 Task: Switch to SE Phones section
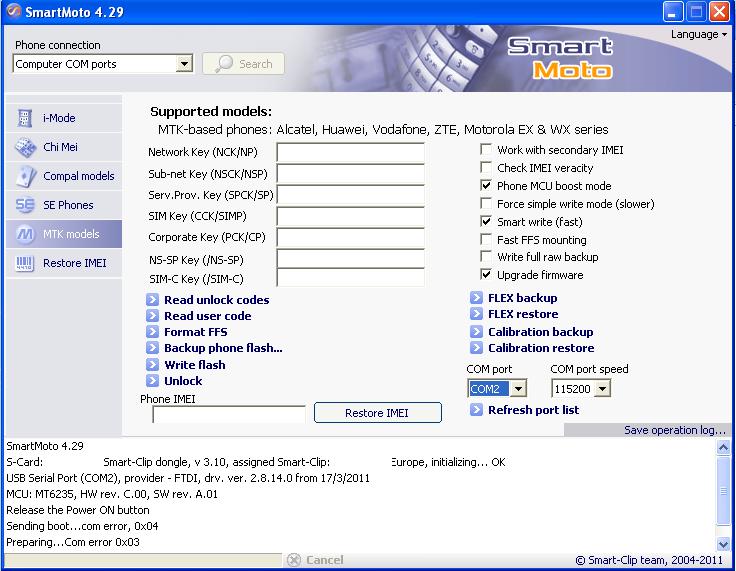point(64,205)
